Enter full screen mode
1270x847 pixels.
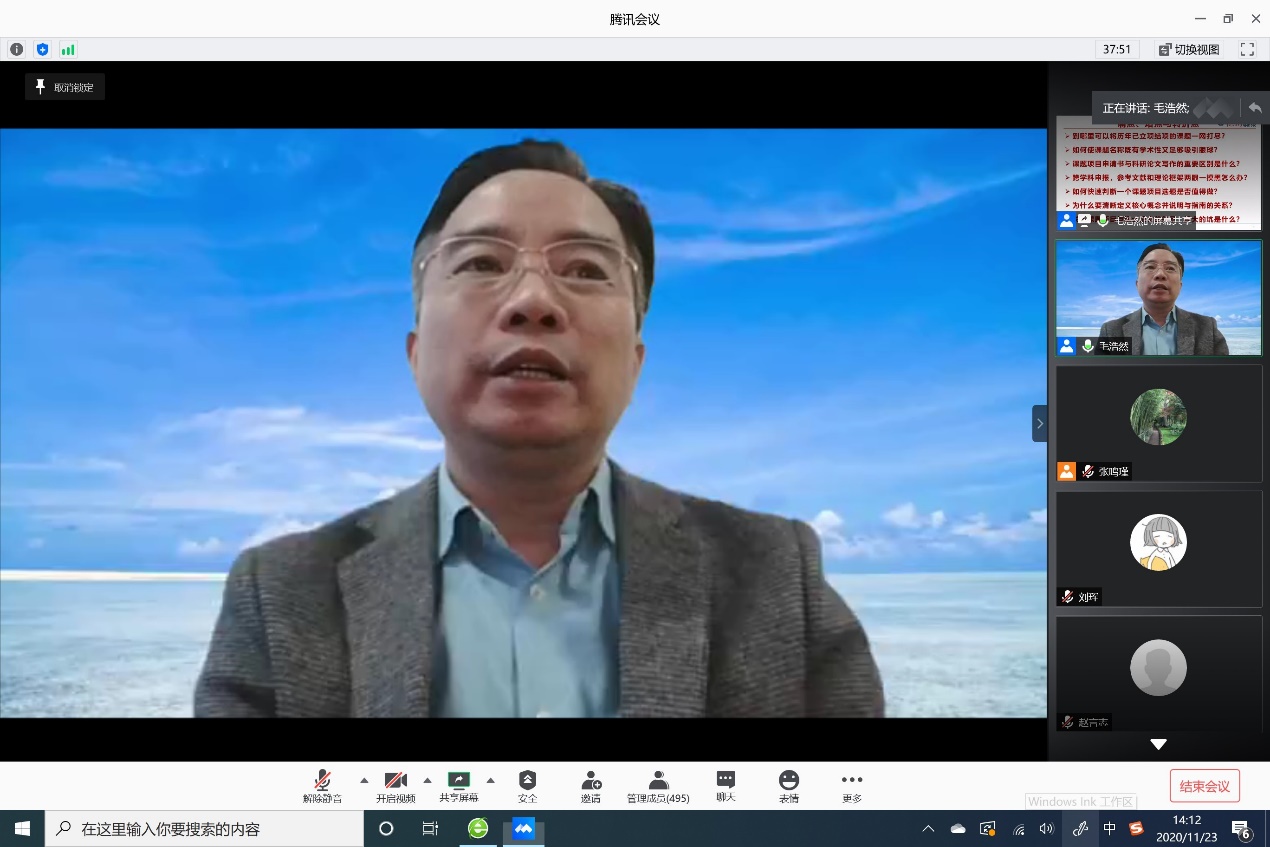(x=1247, y=49)
